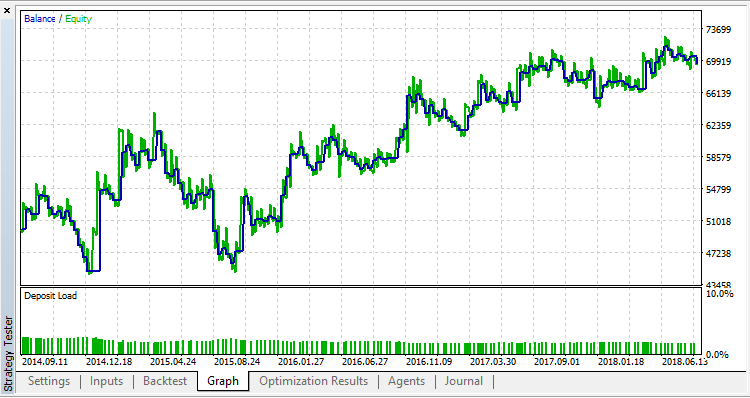Click the 2015.04.24 date label

point(173,361)
